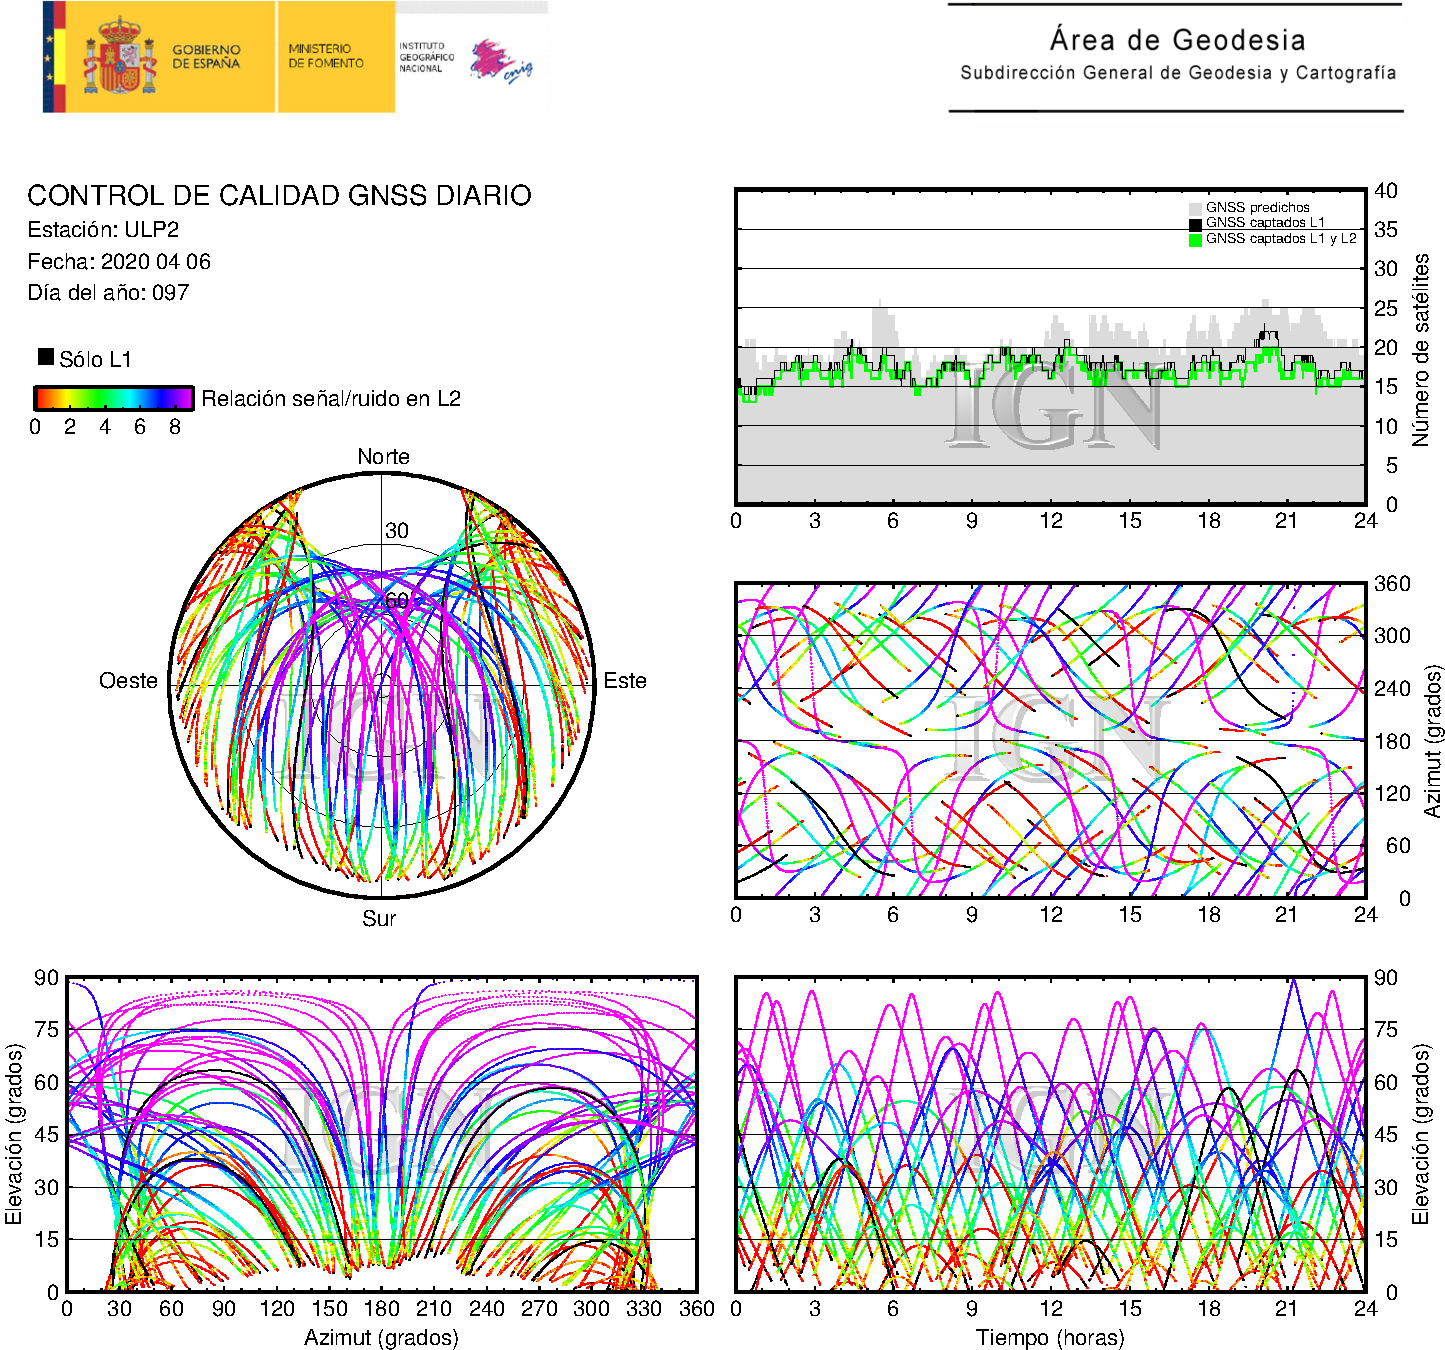Click Subdirección General de Geodesia y Cartografía text
Screen dimensions: 1445x1350
coord(1177,73)
